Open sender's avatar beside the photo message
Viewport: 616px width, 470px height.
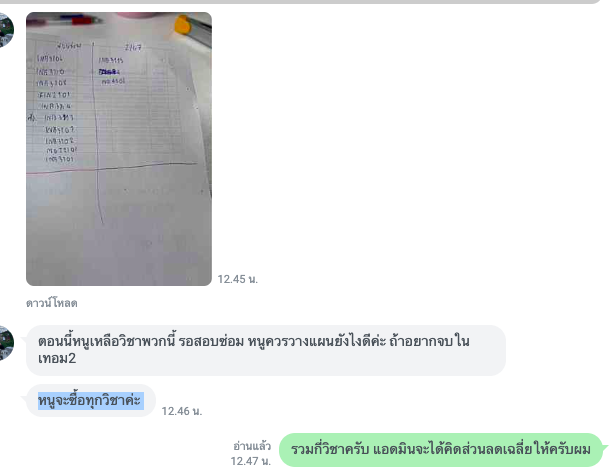(x=6, y=30)
